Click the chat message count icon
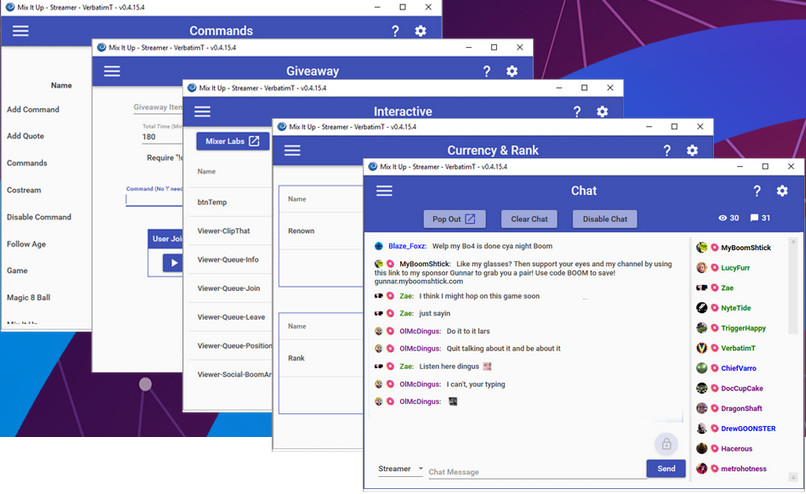 pos(754,218)
